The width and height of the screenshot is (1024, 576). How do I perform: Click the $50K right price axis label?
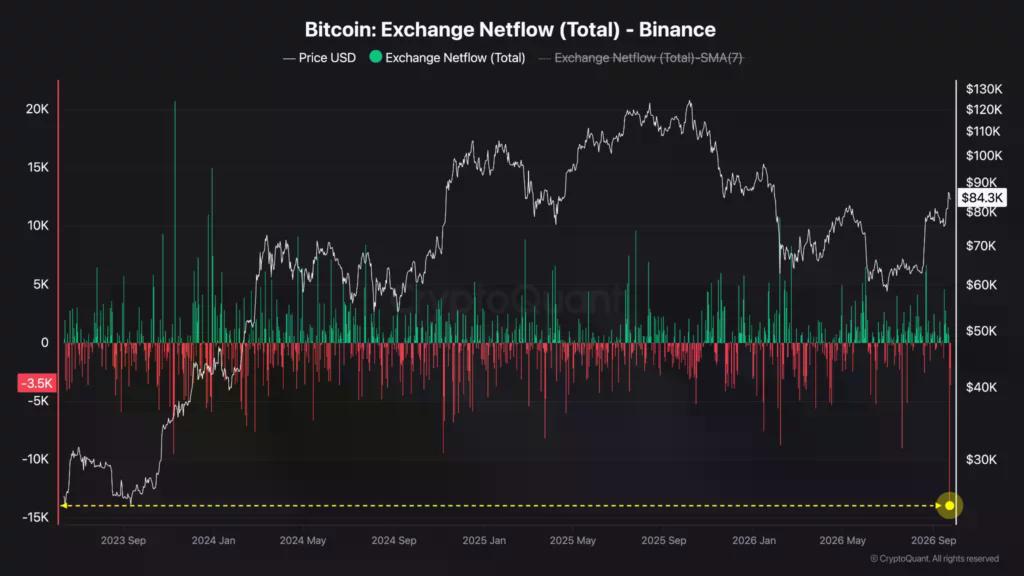[x=981, y=330]
